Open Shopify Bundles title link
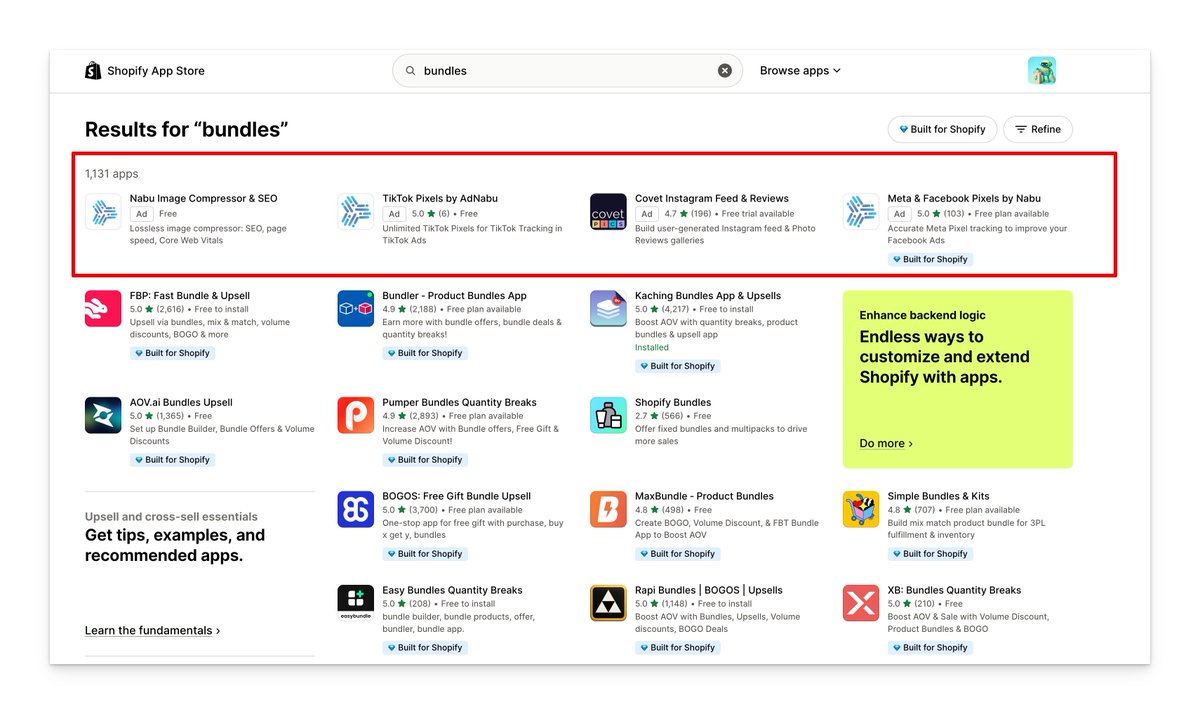 point(673,403)
